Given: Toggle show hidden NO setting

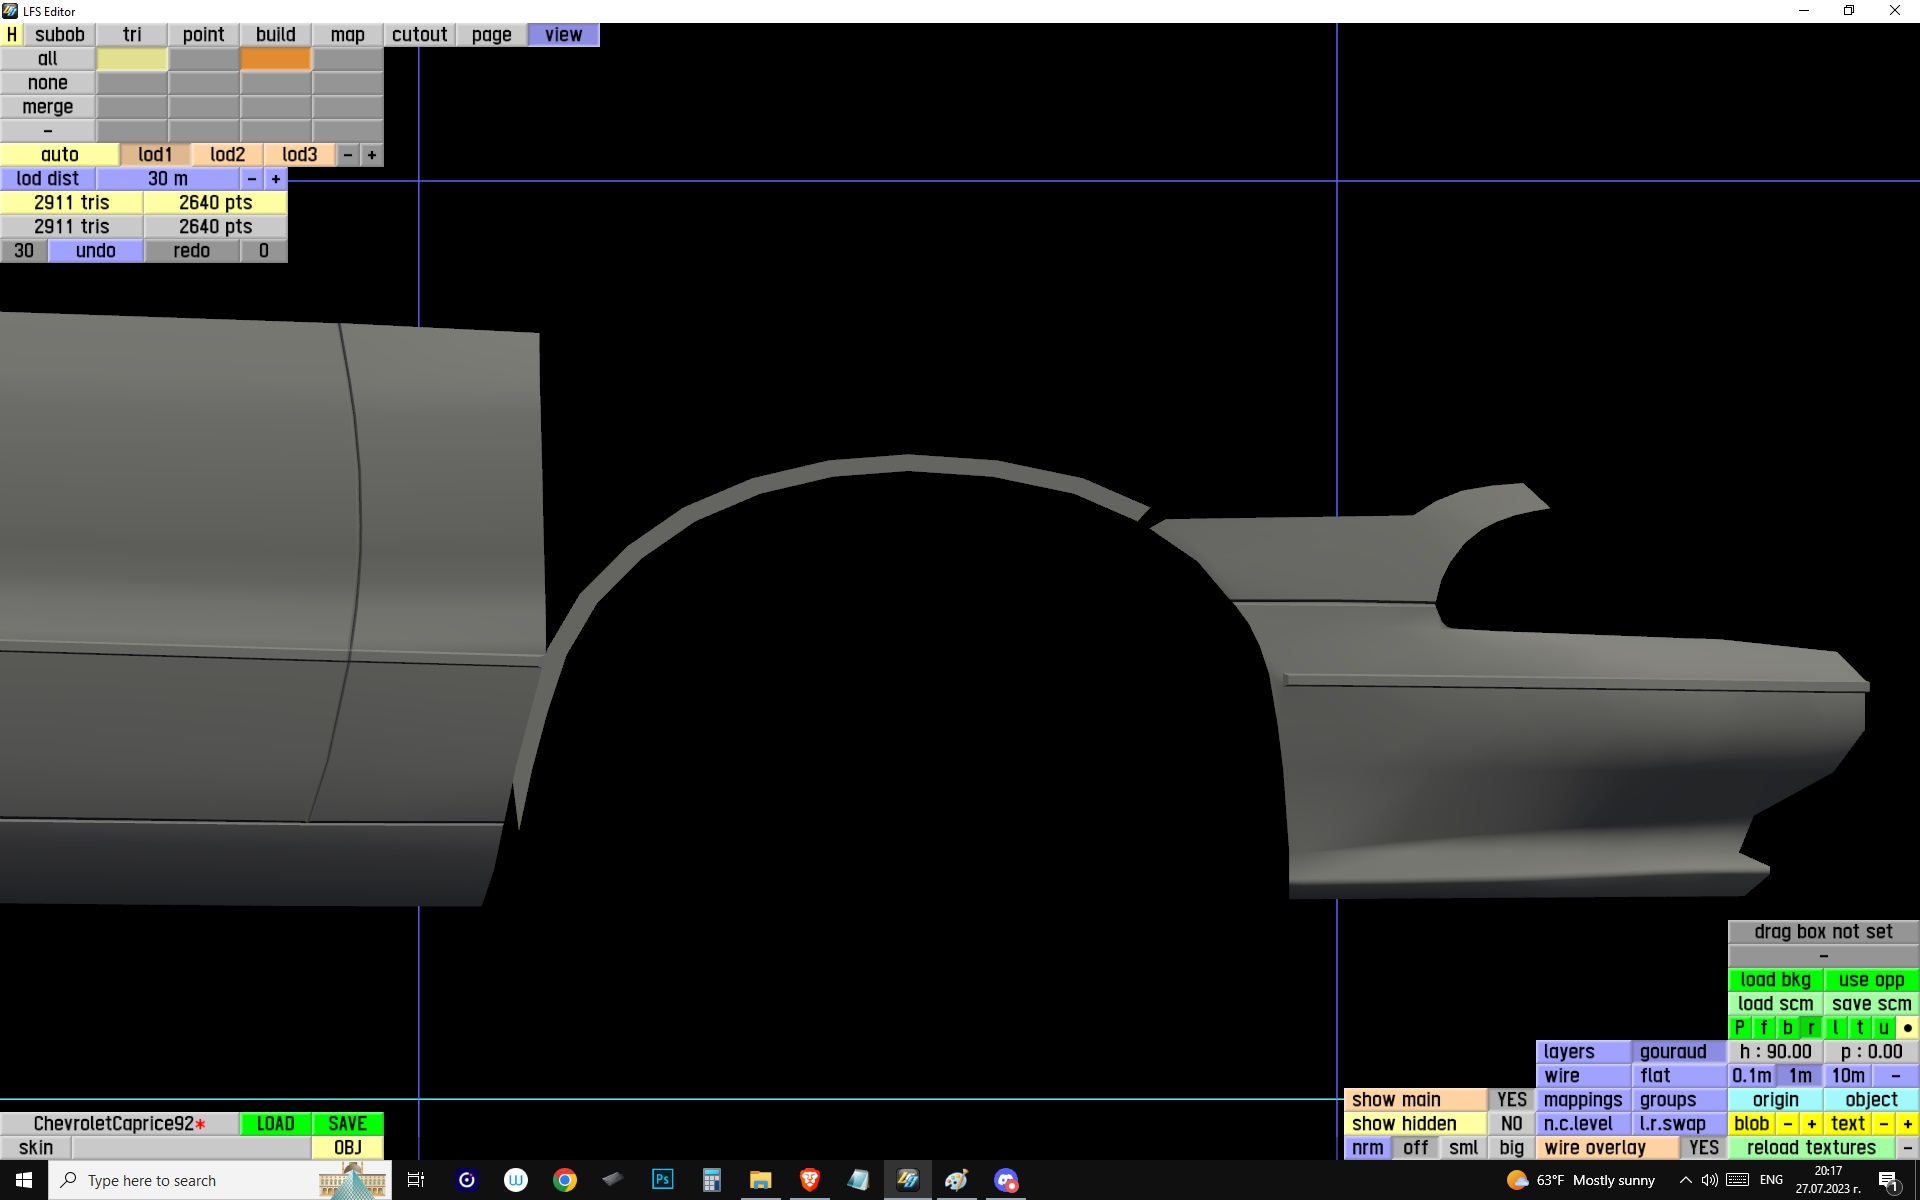Looking at the screenshot, I should tap(1511, 1124).
